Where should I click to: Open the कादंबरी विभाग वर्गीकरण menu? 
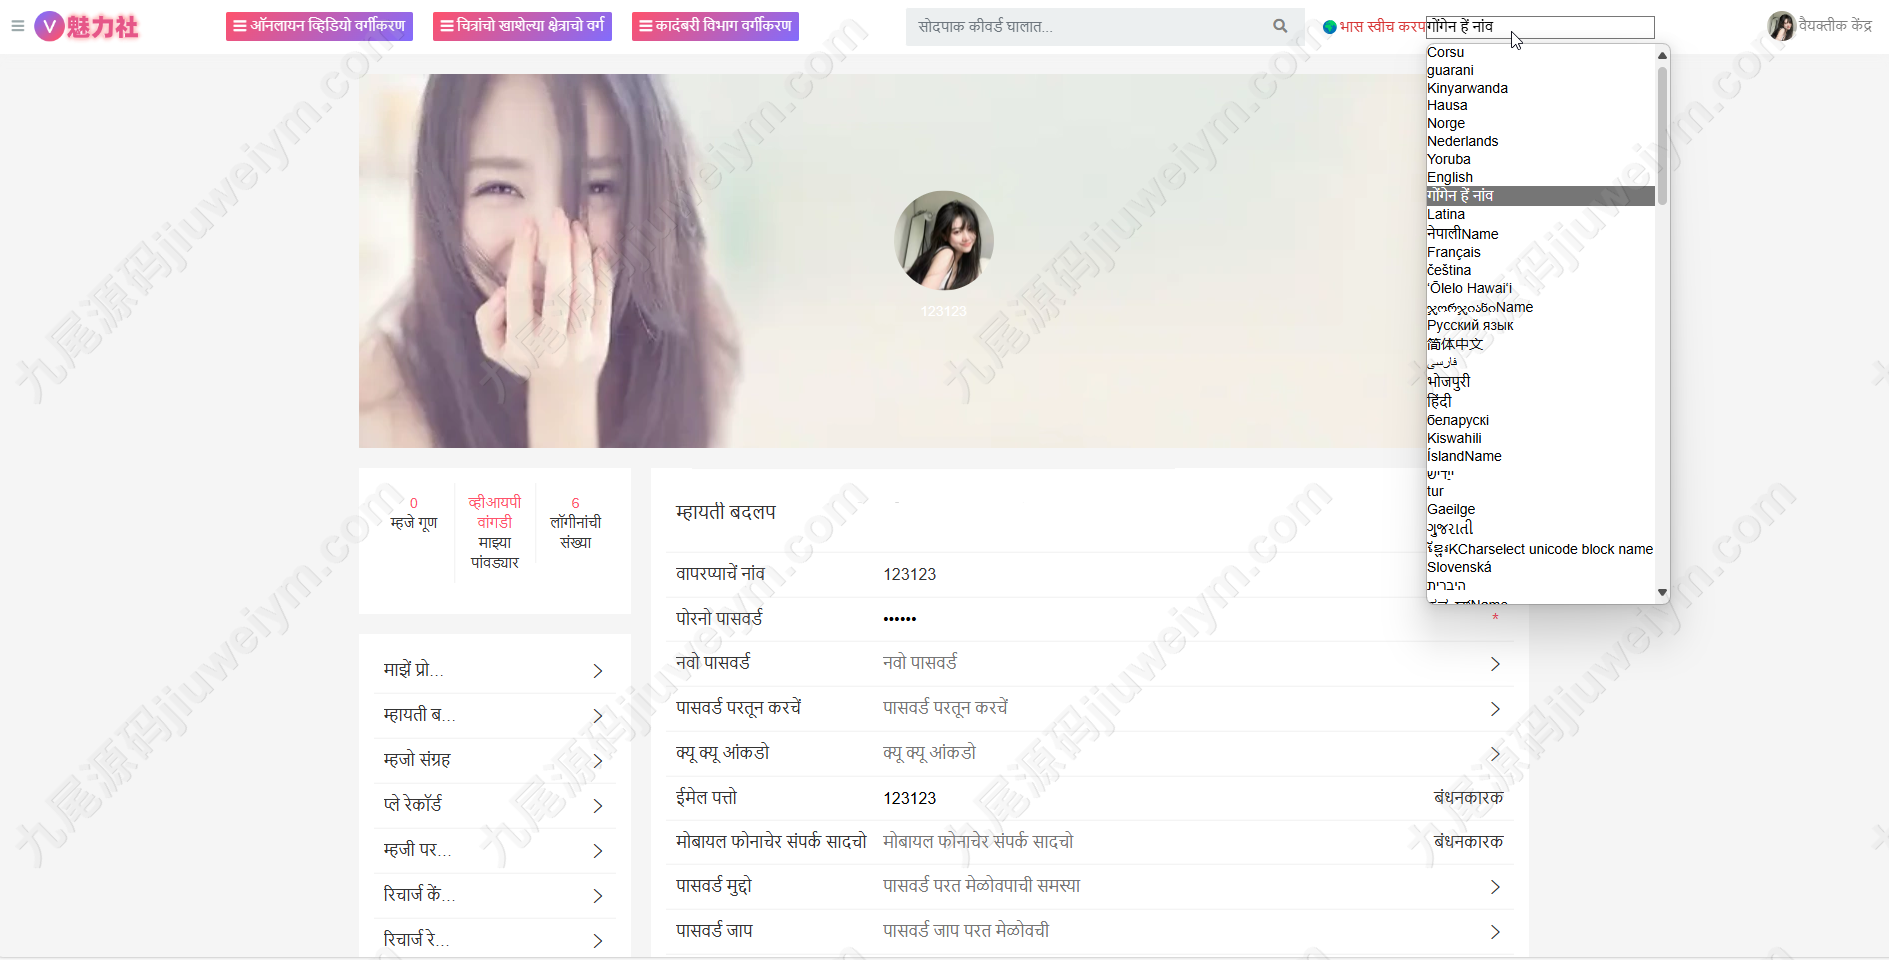(715, 26)
